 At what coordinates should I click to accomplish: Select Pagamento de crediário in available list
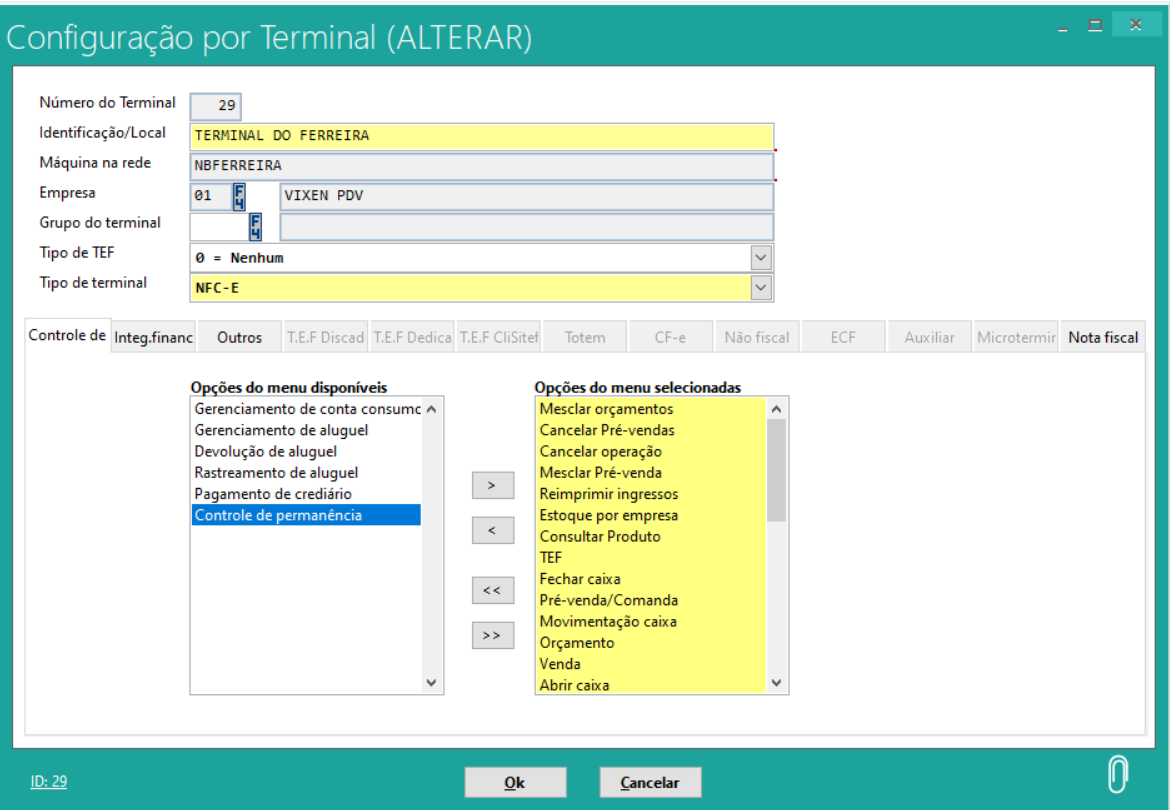(273, 494)
